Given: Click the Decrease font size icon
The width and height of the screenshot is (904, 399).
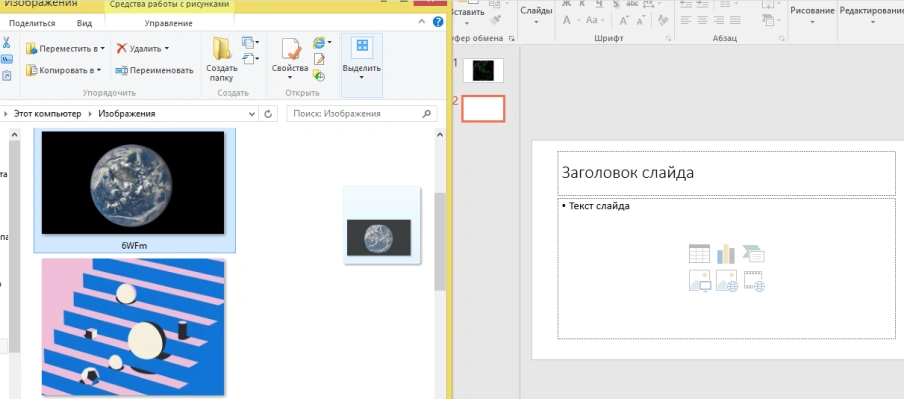Looking at the screenshot, I should [642, 21].
